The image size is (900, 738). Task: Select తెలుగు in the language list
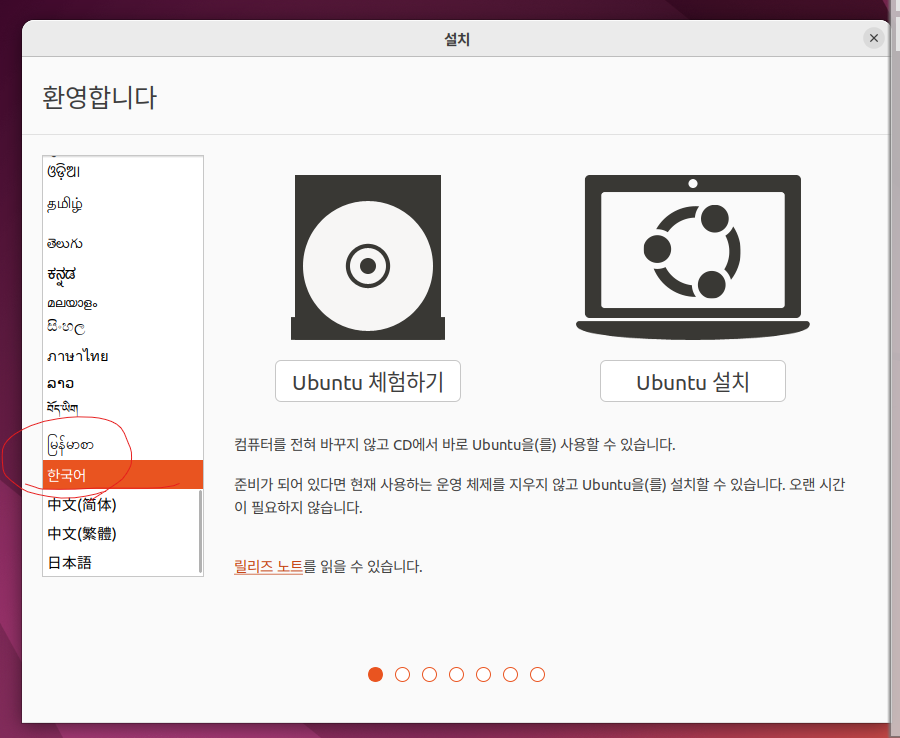tap(123, 243)
